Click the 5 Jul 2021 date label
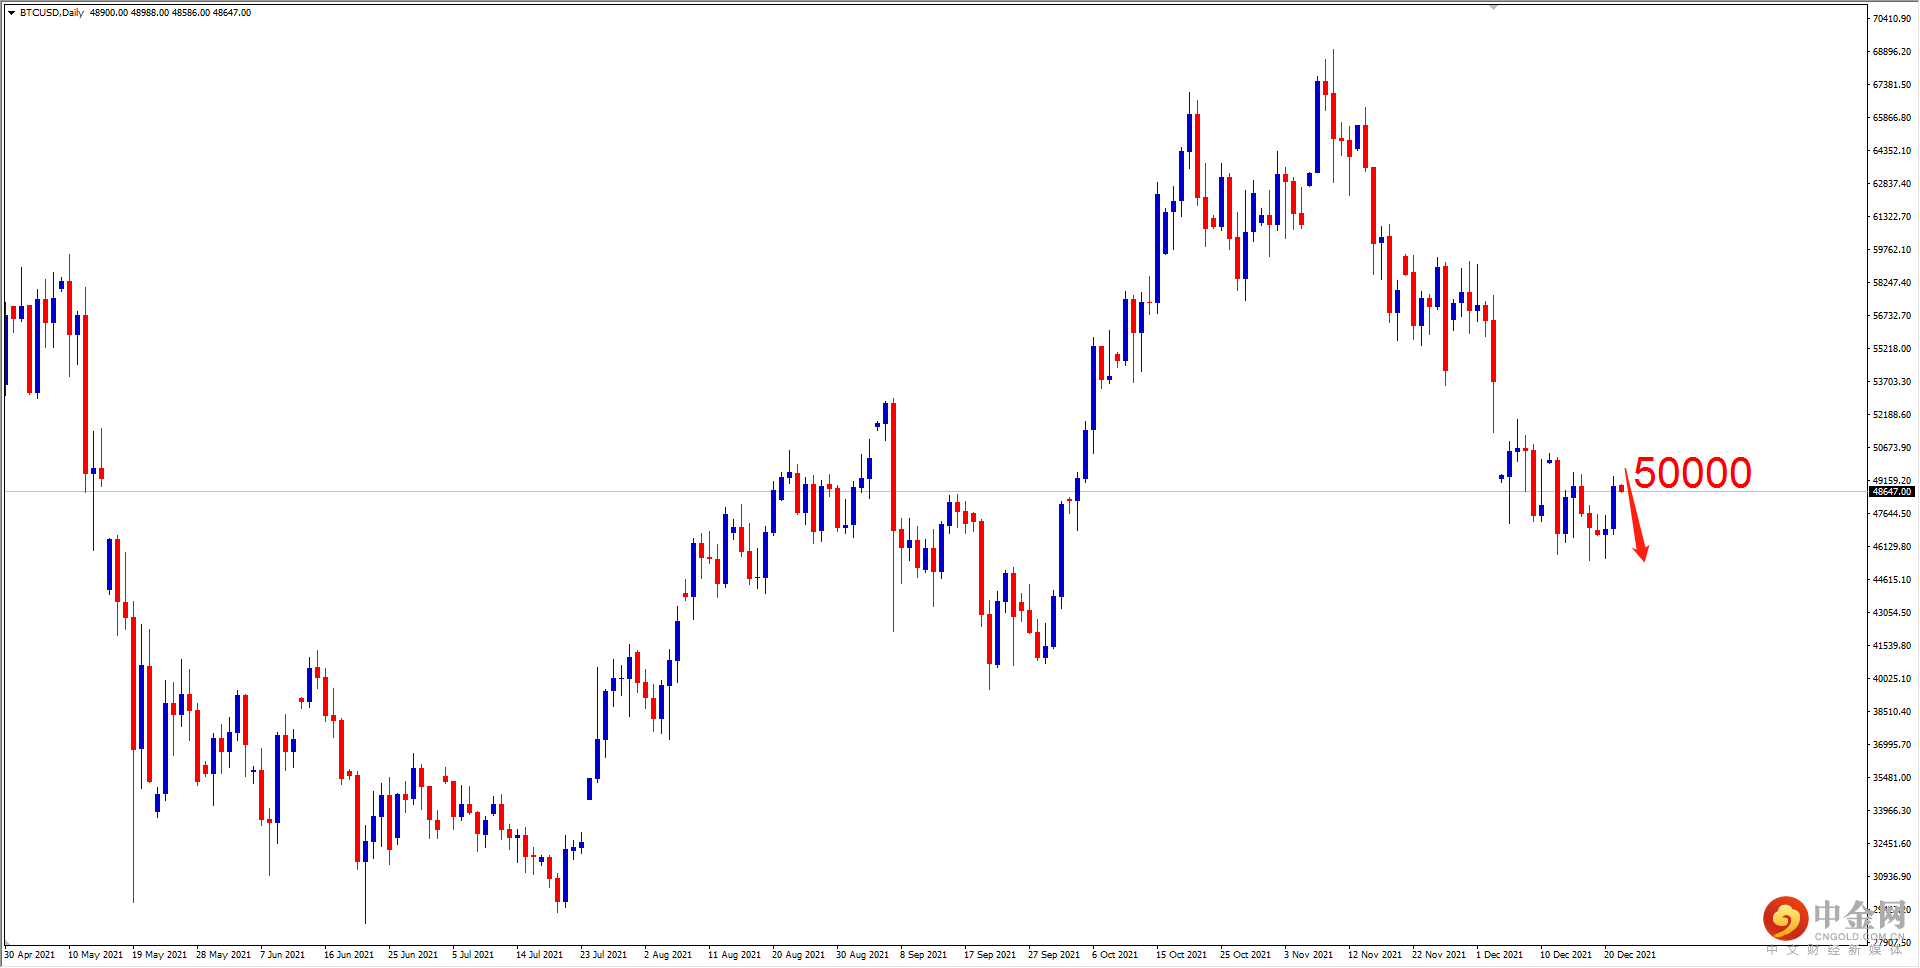Screen dimensions: 1920x968 (x=473, y=955)
